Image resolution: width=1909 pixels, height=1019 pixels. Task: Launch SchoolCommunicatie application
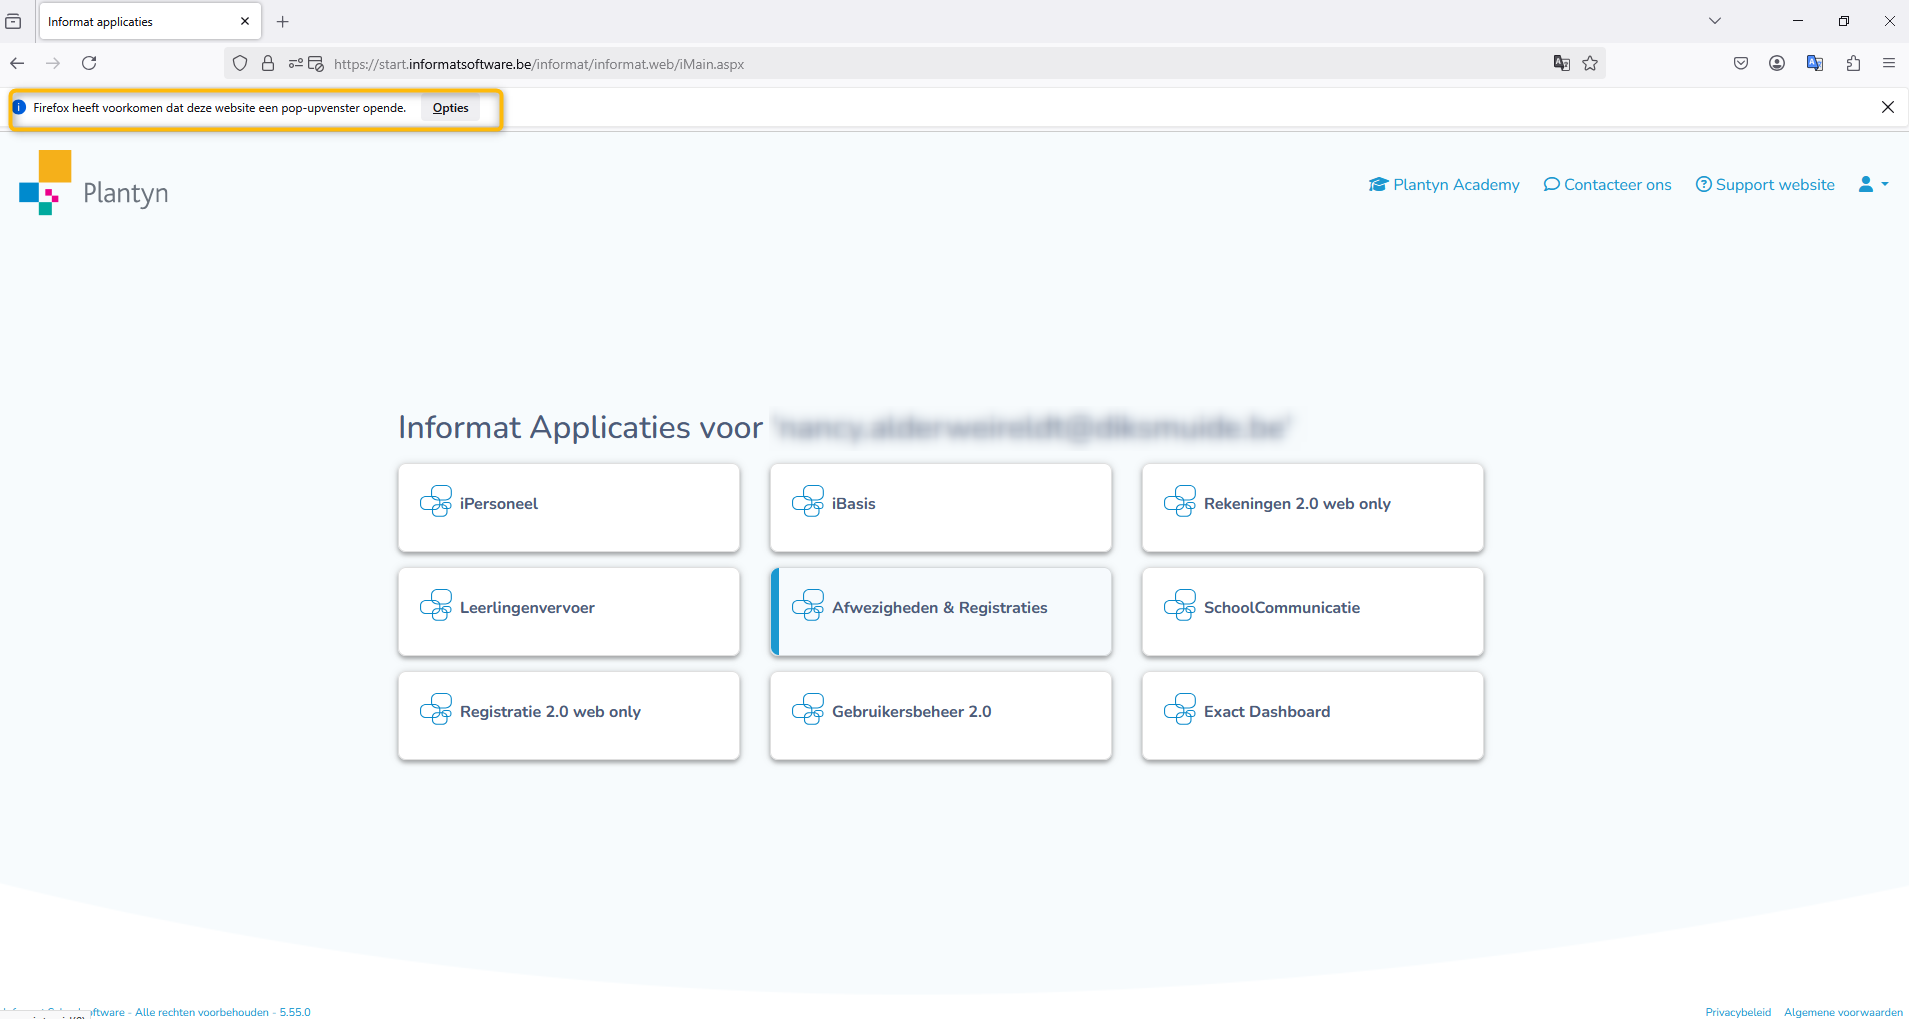coord(1313,611)
